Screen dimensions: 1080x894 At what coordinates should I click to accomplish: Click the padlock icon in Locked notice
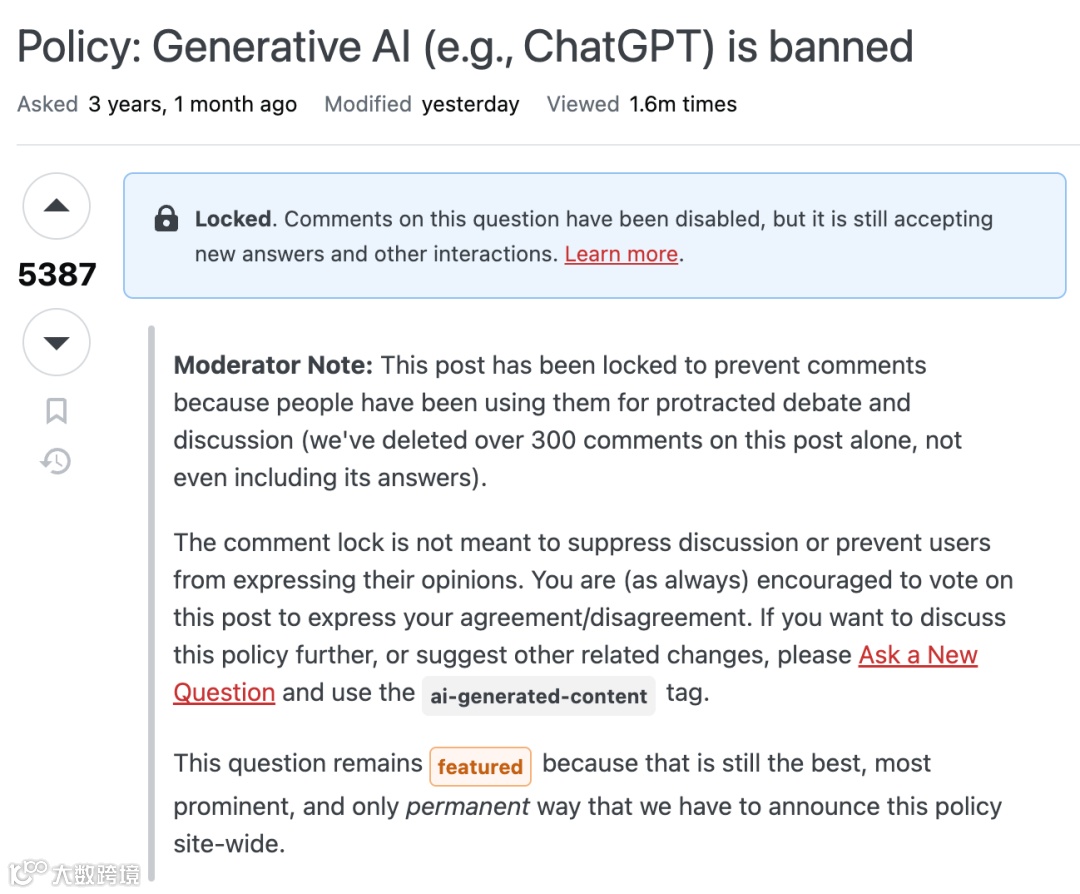(x=167, y=219)
